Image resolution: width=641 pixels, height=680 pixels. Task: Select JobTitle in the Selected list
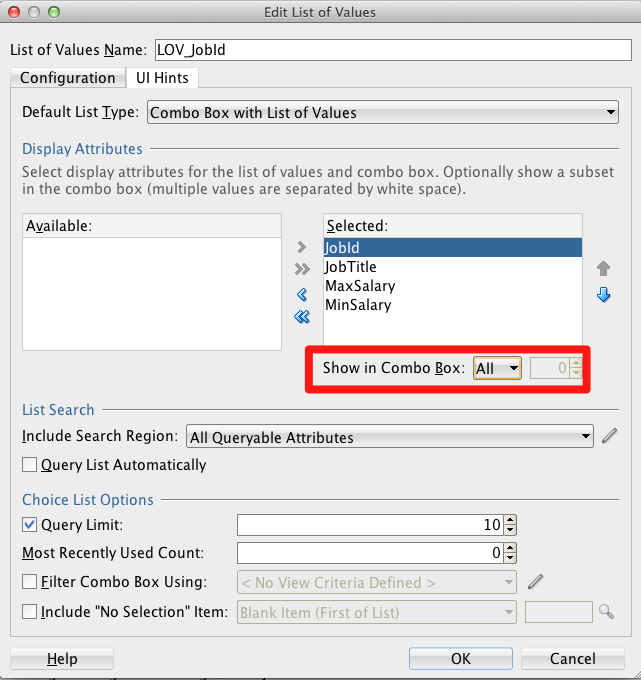pos(453,267)
